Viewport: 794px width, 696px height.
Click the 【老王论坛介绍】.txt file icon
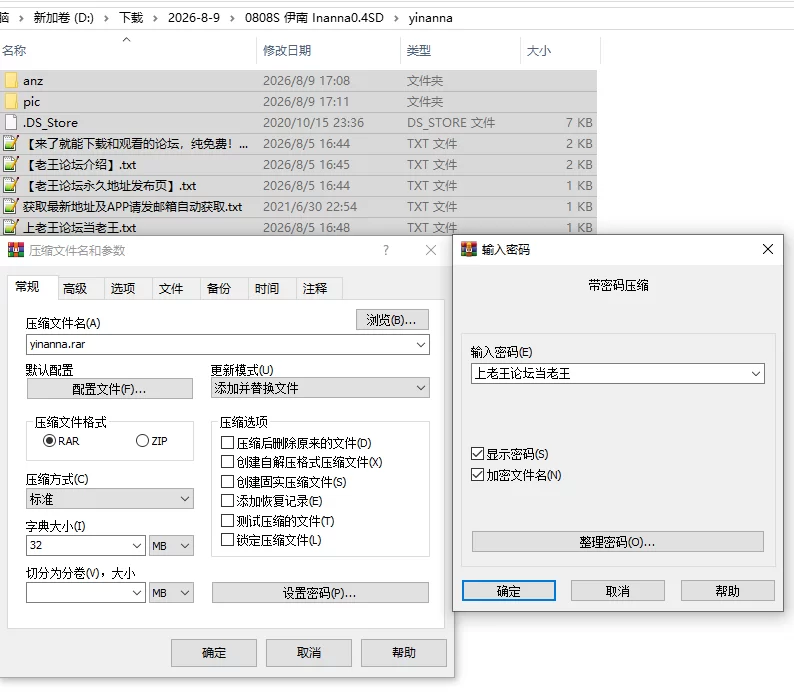point(11,165)
